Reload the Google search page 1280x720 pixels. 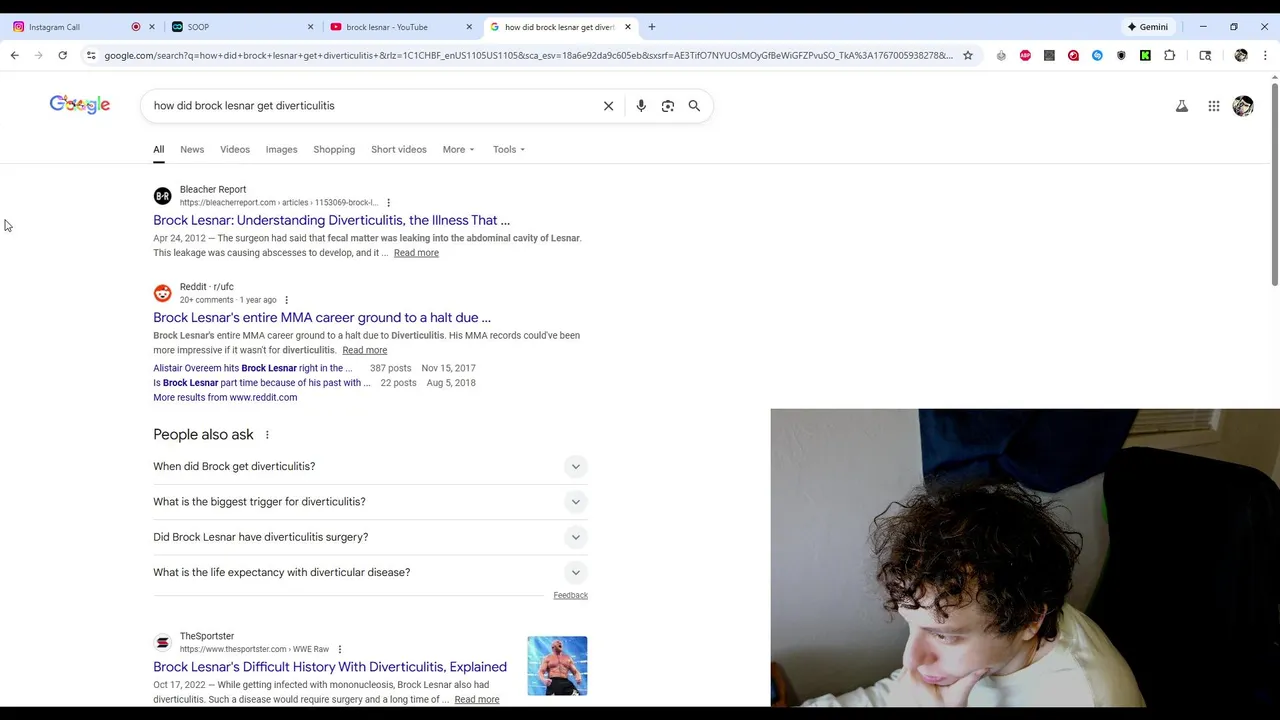click(x=62, y=55)
